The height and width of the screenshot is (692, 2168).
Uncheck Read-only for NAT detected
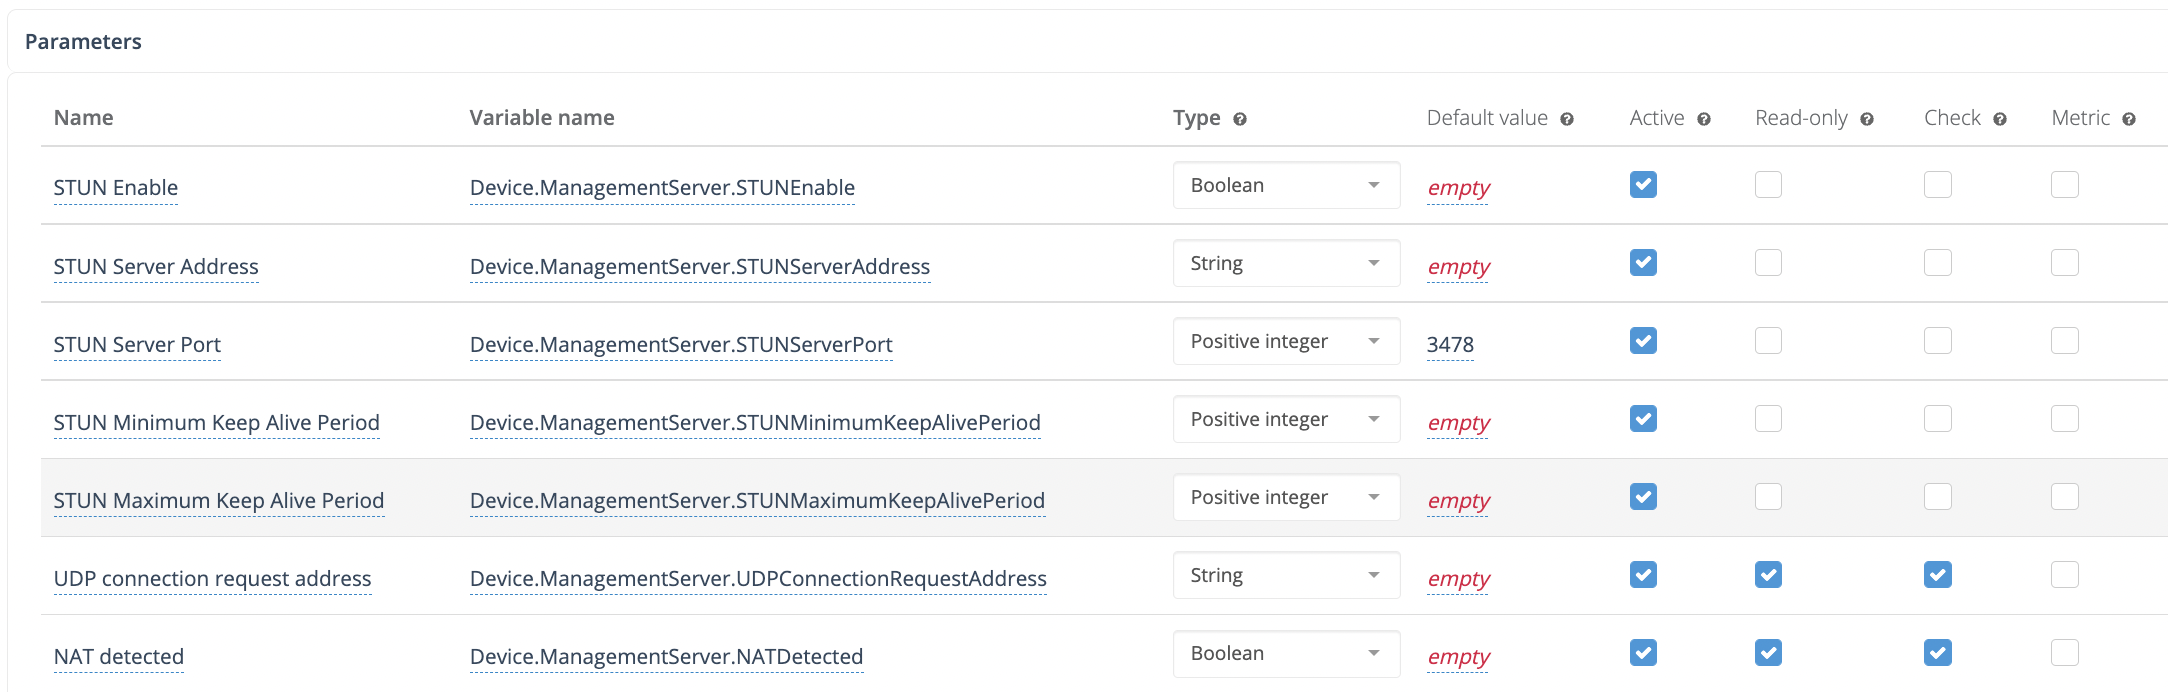(x=1768, y=653)
